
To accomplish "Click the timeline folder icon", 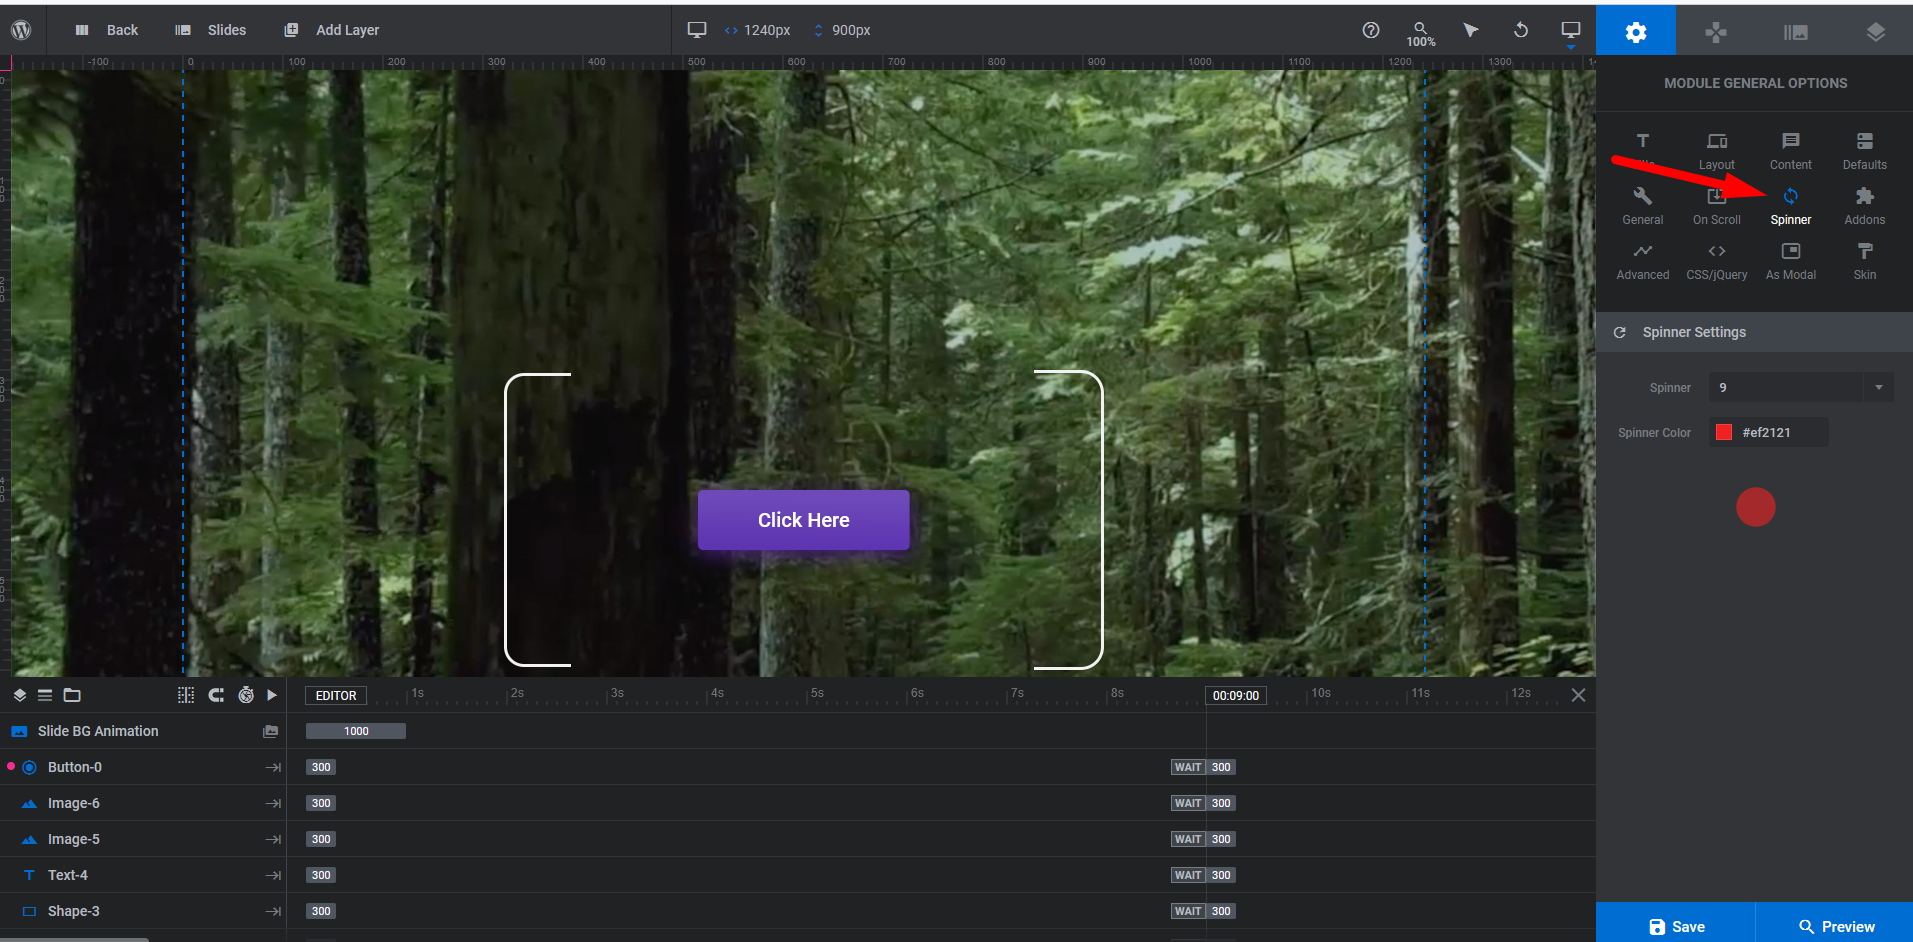I will pos(72,695).
